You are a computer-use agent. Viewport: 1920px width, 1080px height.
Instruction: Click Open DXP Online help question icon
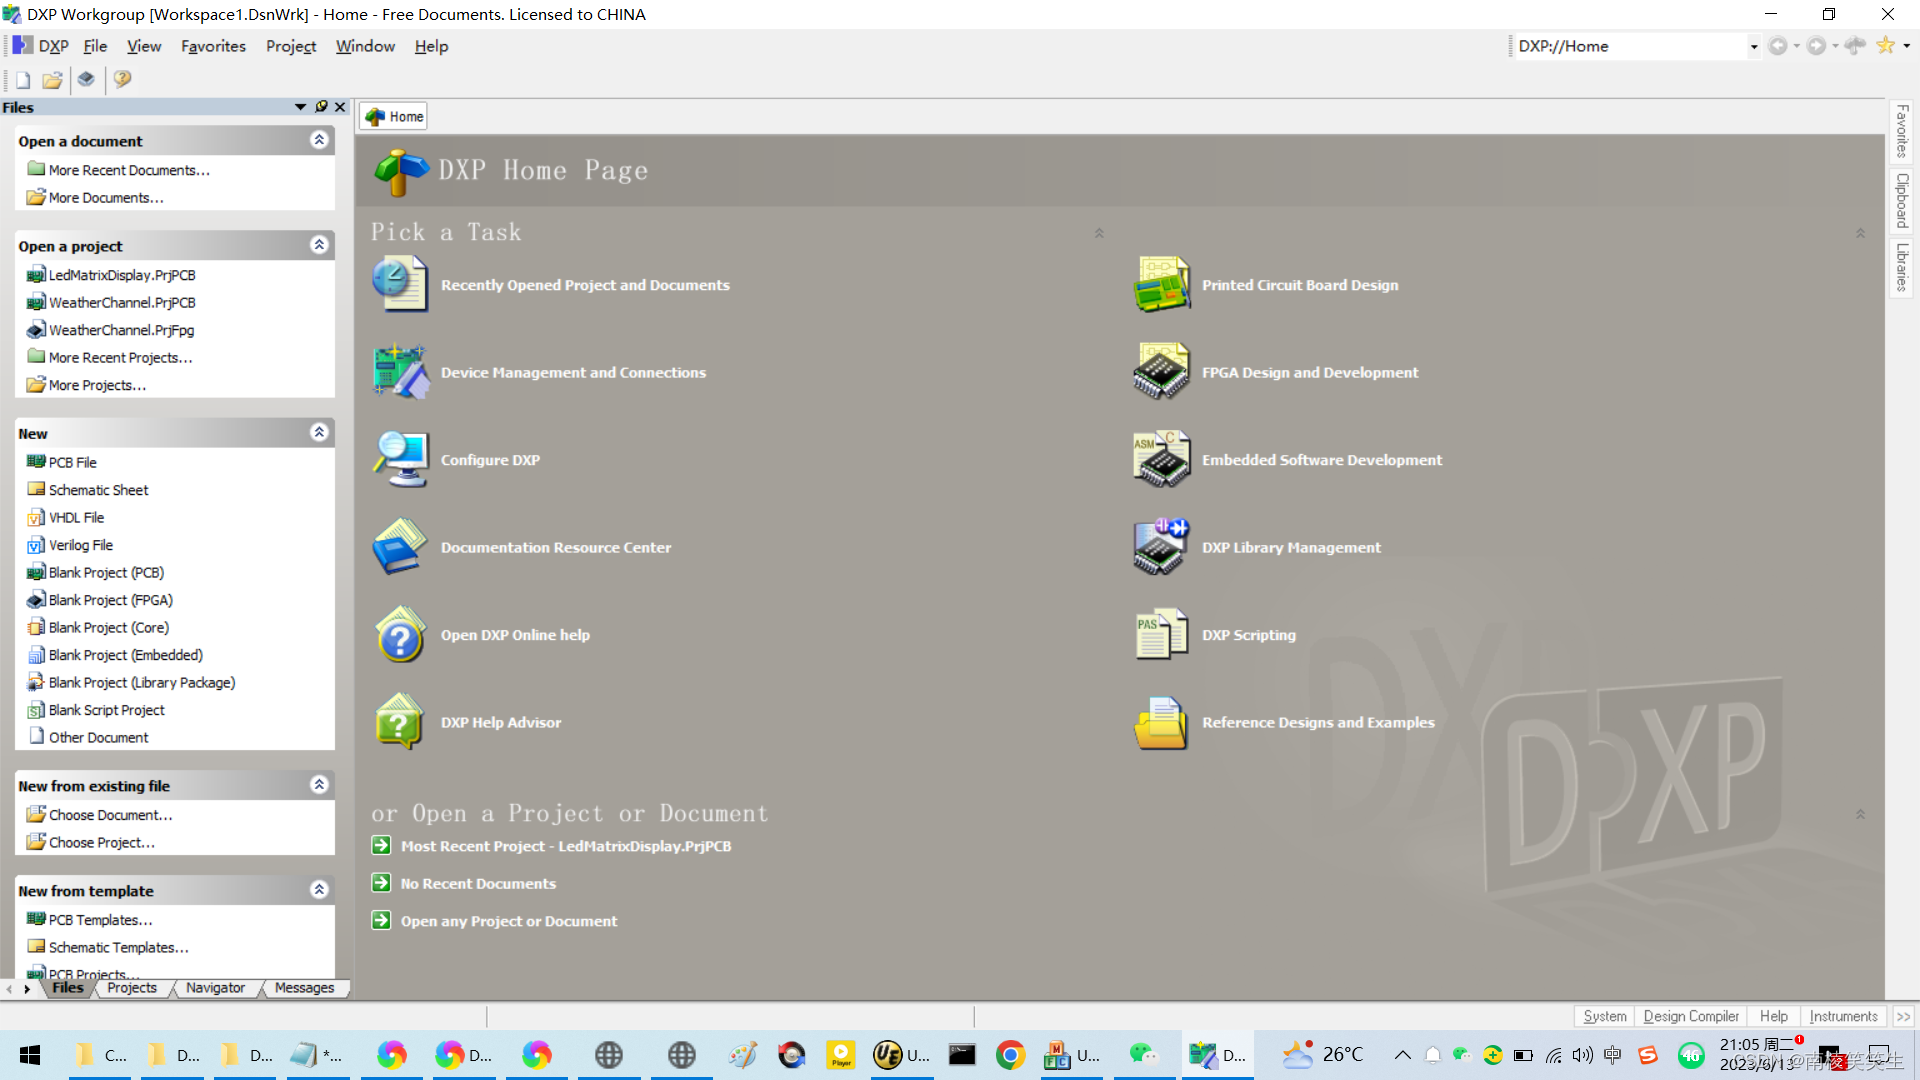(x=400, y=634)
